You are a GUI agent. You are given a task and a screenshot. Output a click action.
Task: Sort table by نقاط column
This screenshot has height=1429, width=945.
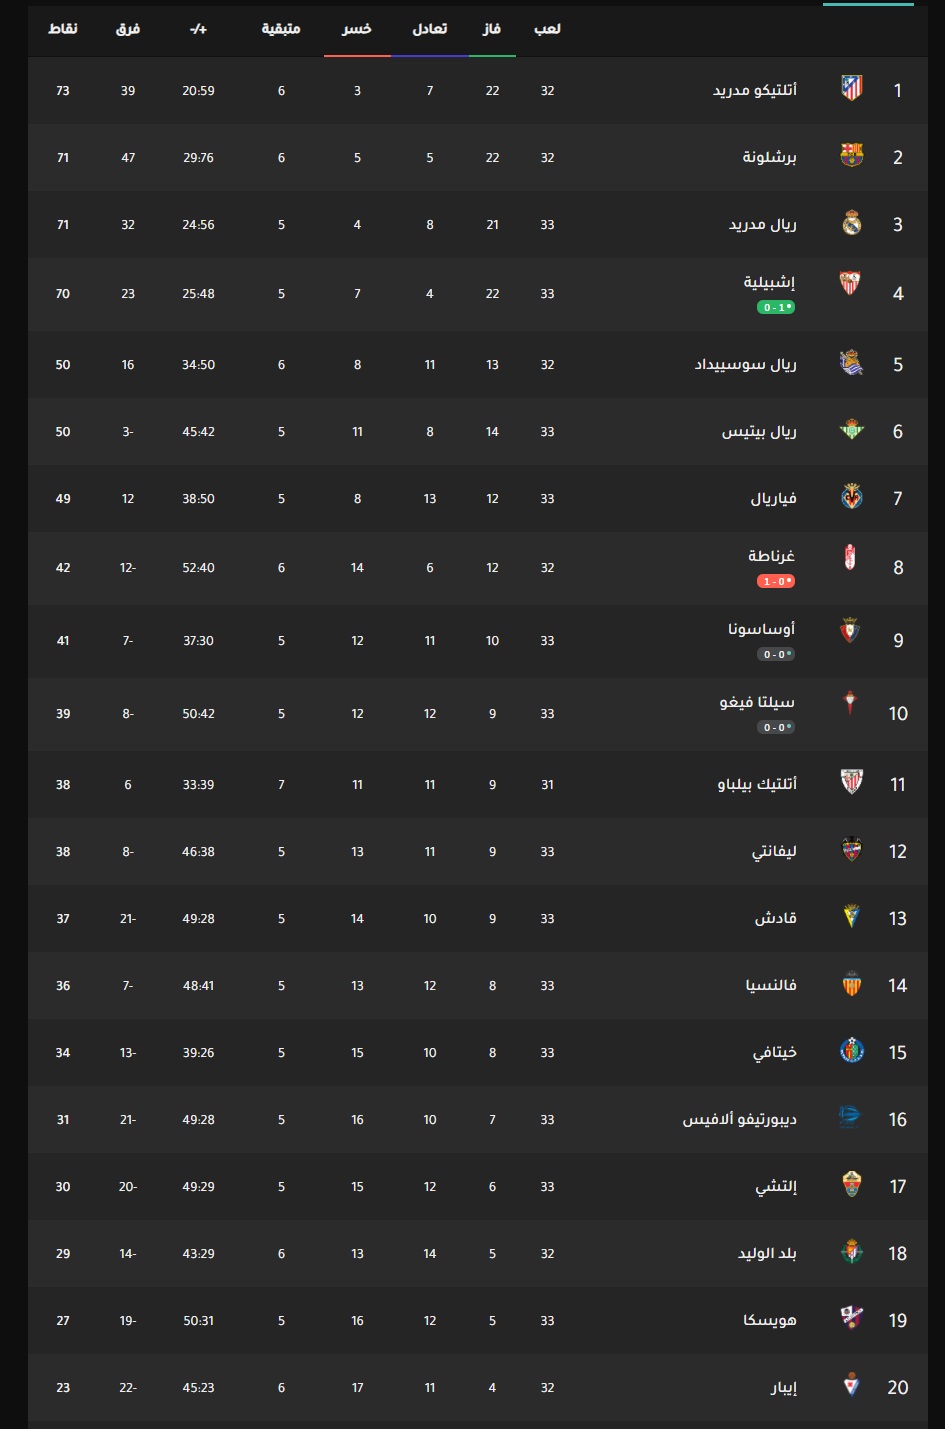[x=63, y=29]
